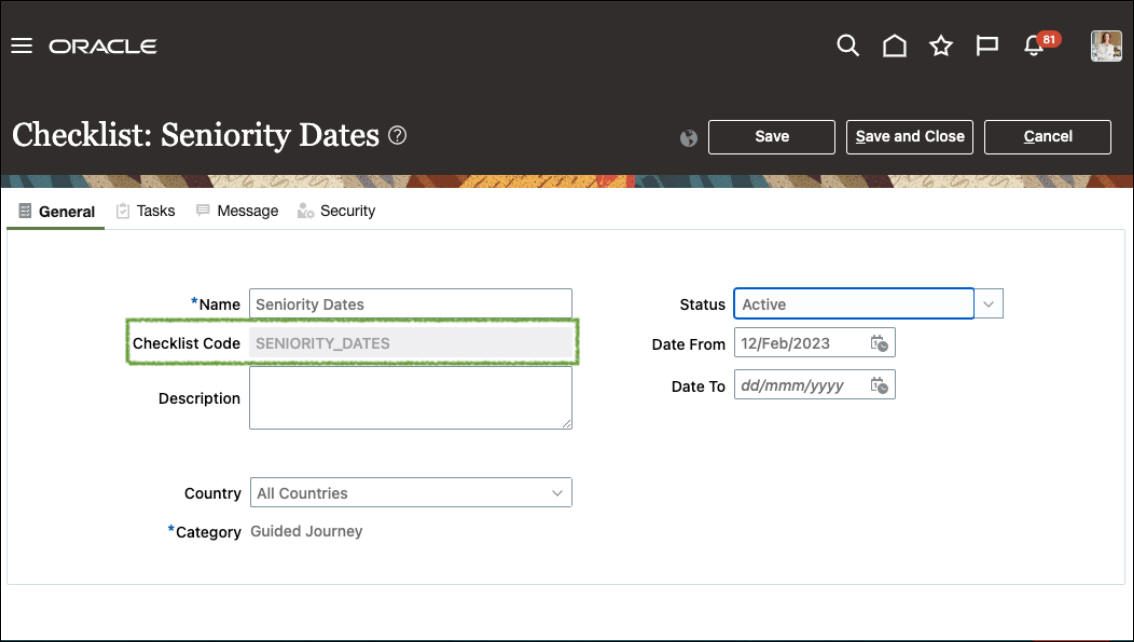
Task: Switch to the Message tab
Action: 237,211
